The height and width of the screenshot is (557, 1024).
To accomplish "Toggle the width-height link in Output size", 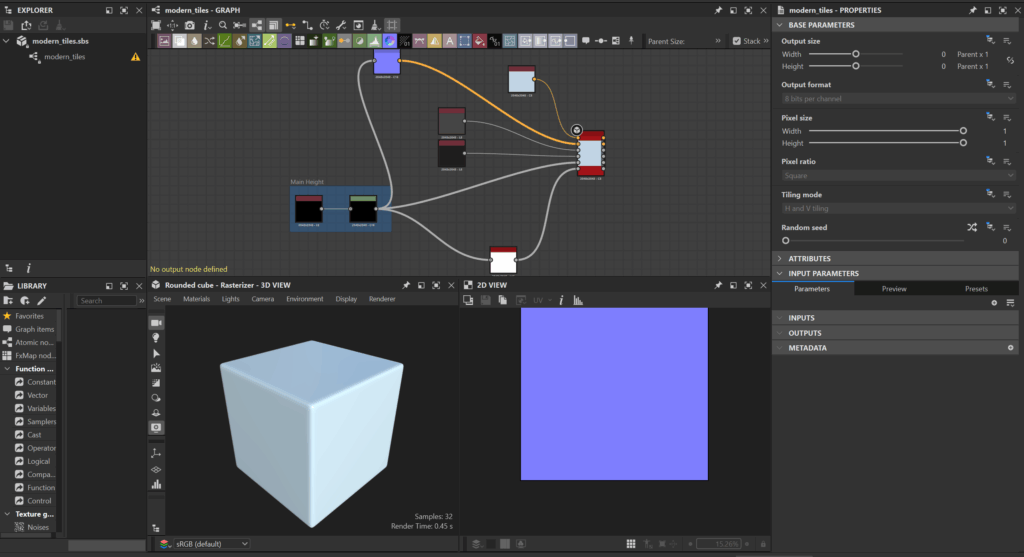I will pyautogui.click(x=1010, y=60).
